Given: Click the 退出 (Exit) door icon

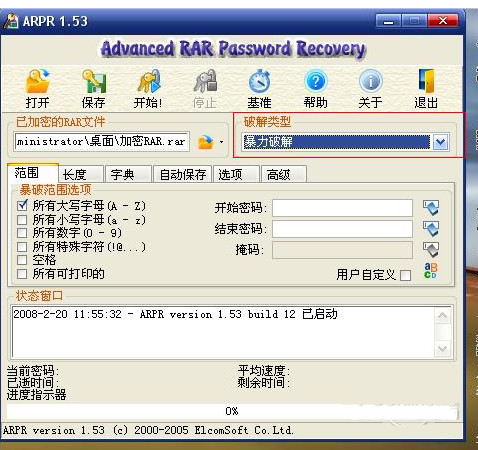Looking at the screenshot, I should [x=426, y=81].
